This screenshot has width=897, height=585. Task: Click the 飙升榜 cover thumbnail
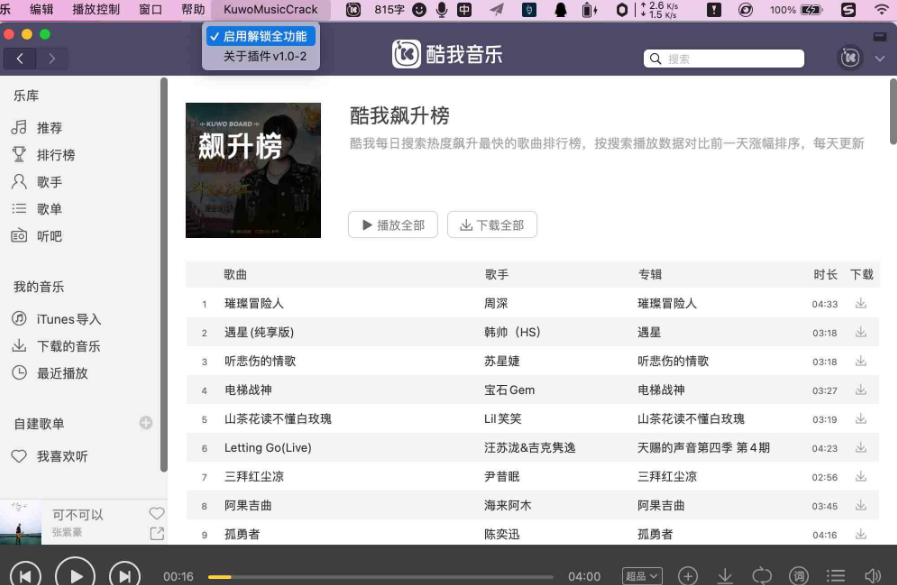point(253,170)
